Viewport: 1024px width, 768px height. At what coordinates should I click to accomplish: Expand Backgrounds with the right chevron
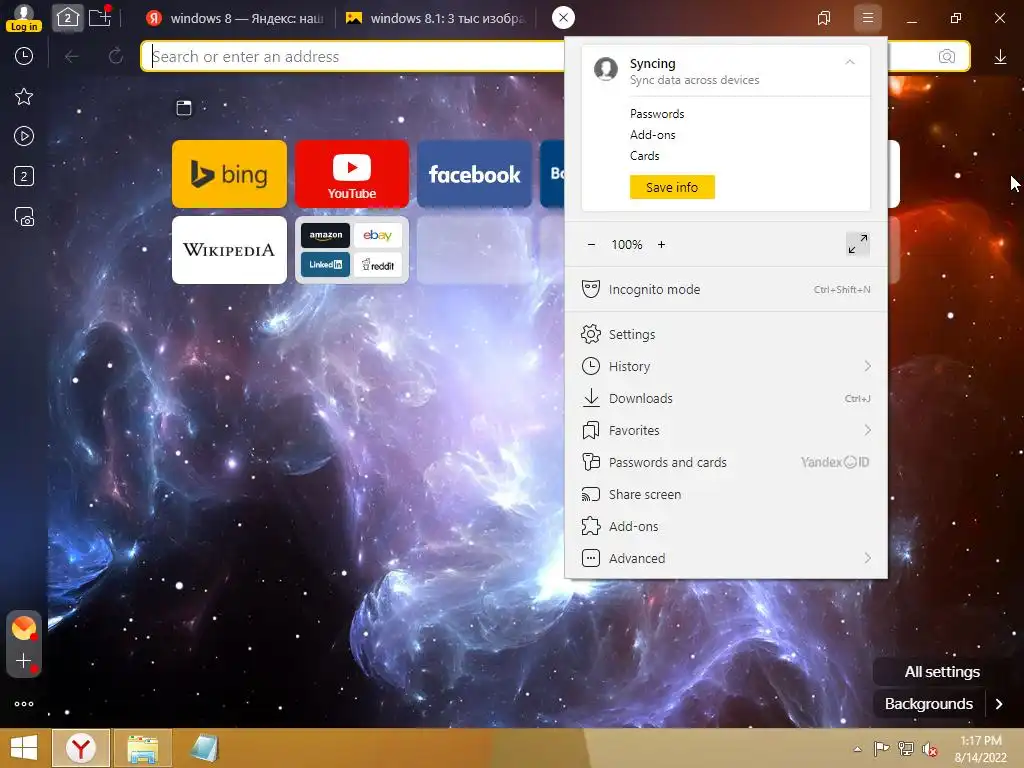999,704
